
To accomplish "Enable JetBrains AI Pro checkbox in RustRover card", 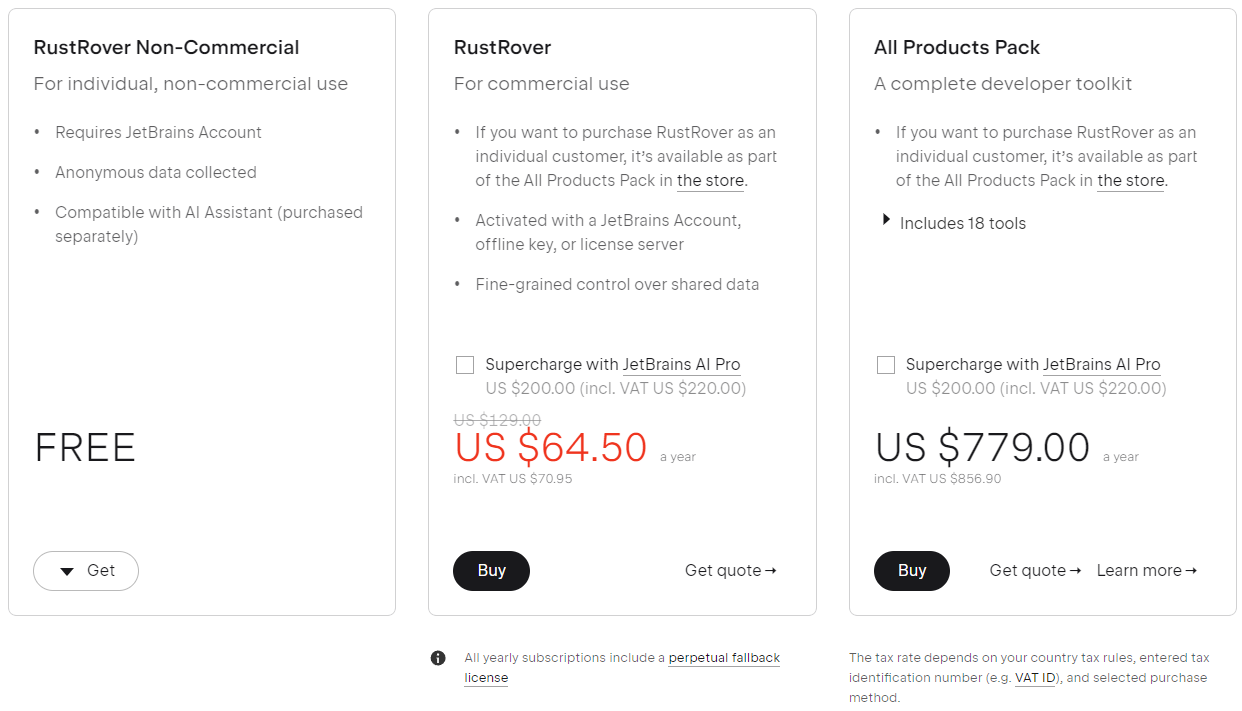I will [x=465, y=365].
